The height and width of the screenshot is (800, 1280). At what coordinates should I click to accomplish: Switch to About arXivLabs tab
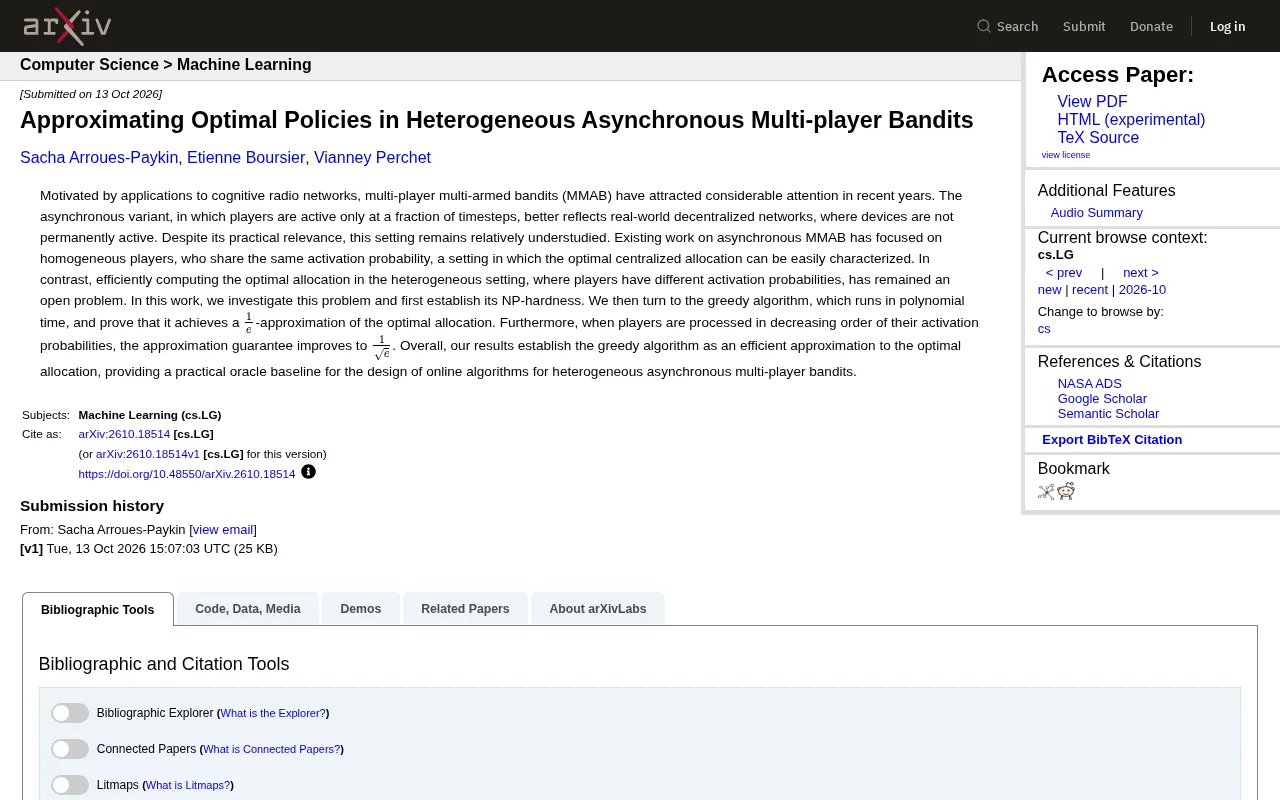[598, 609]
